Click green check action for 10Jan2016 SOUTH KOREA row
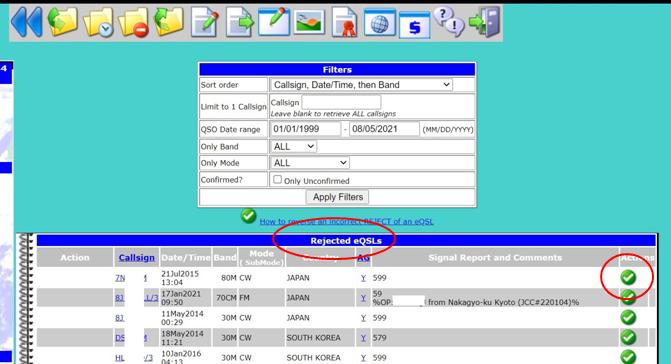 tap(628, 357)
